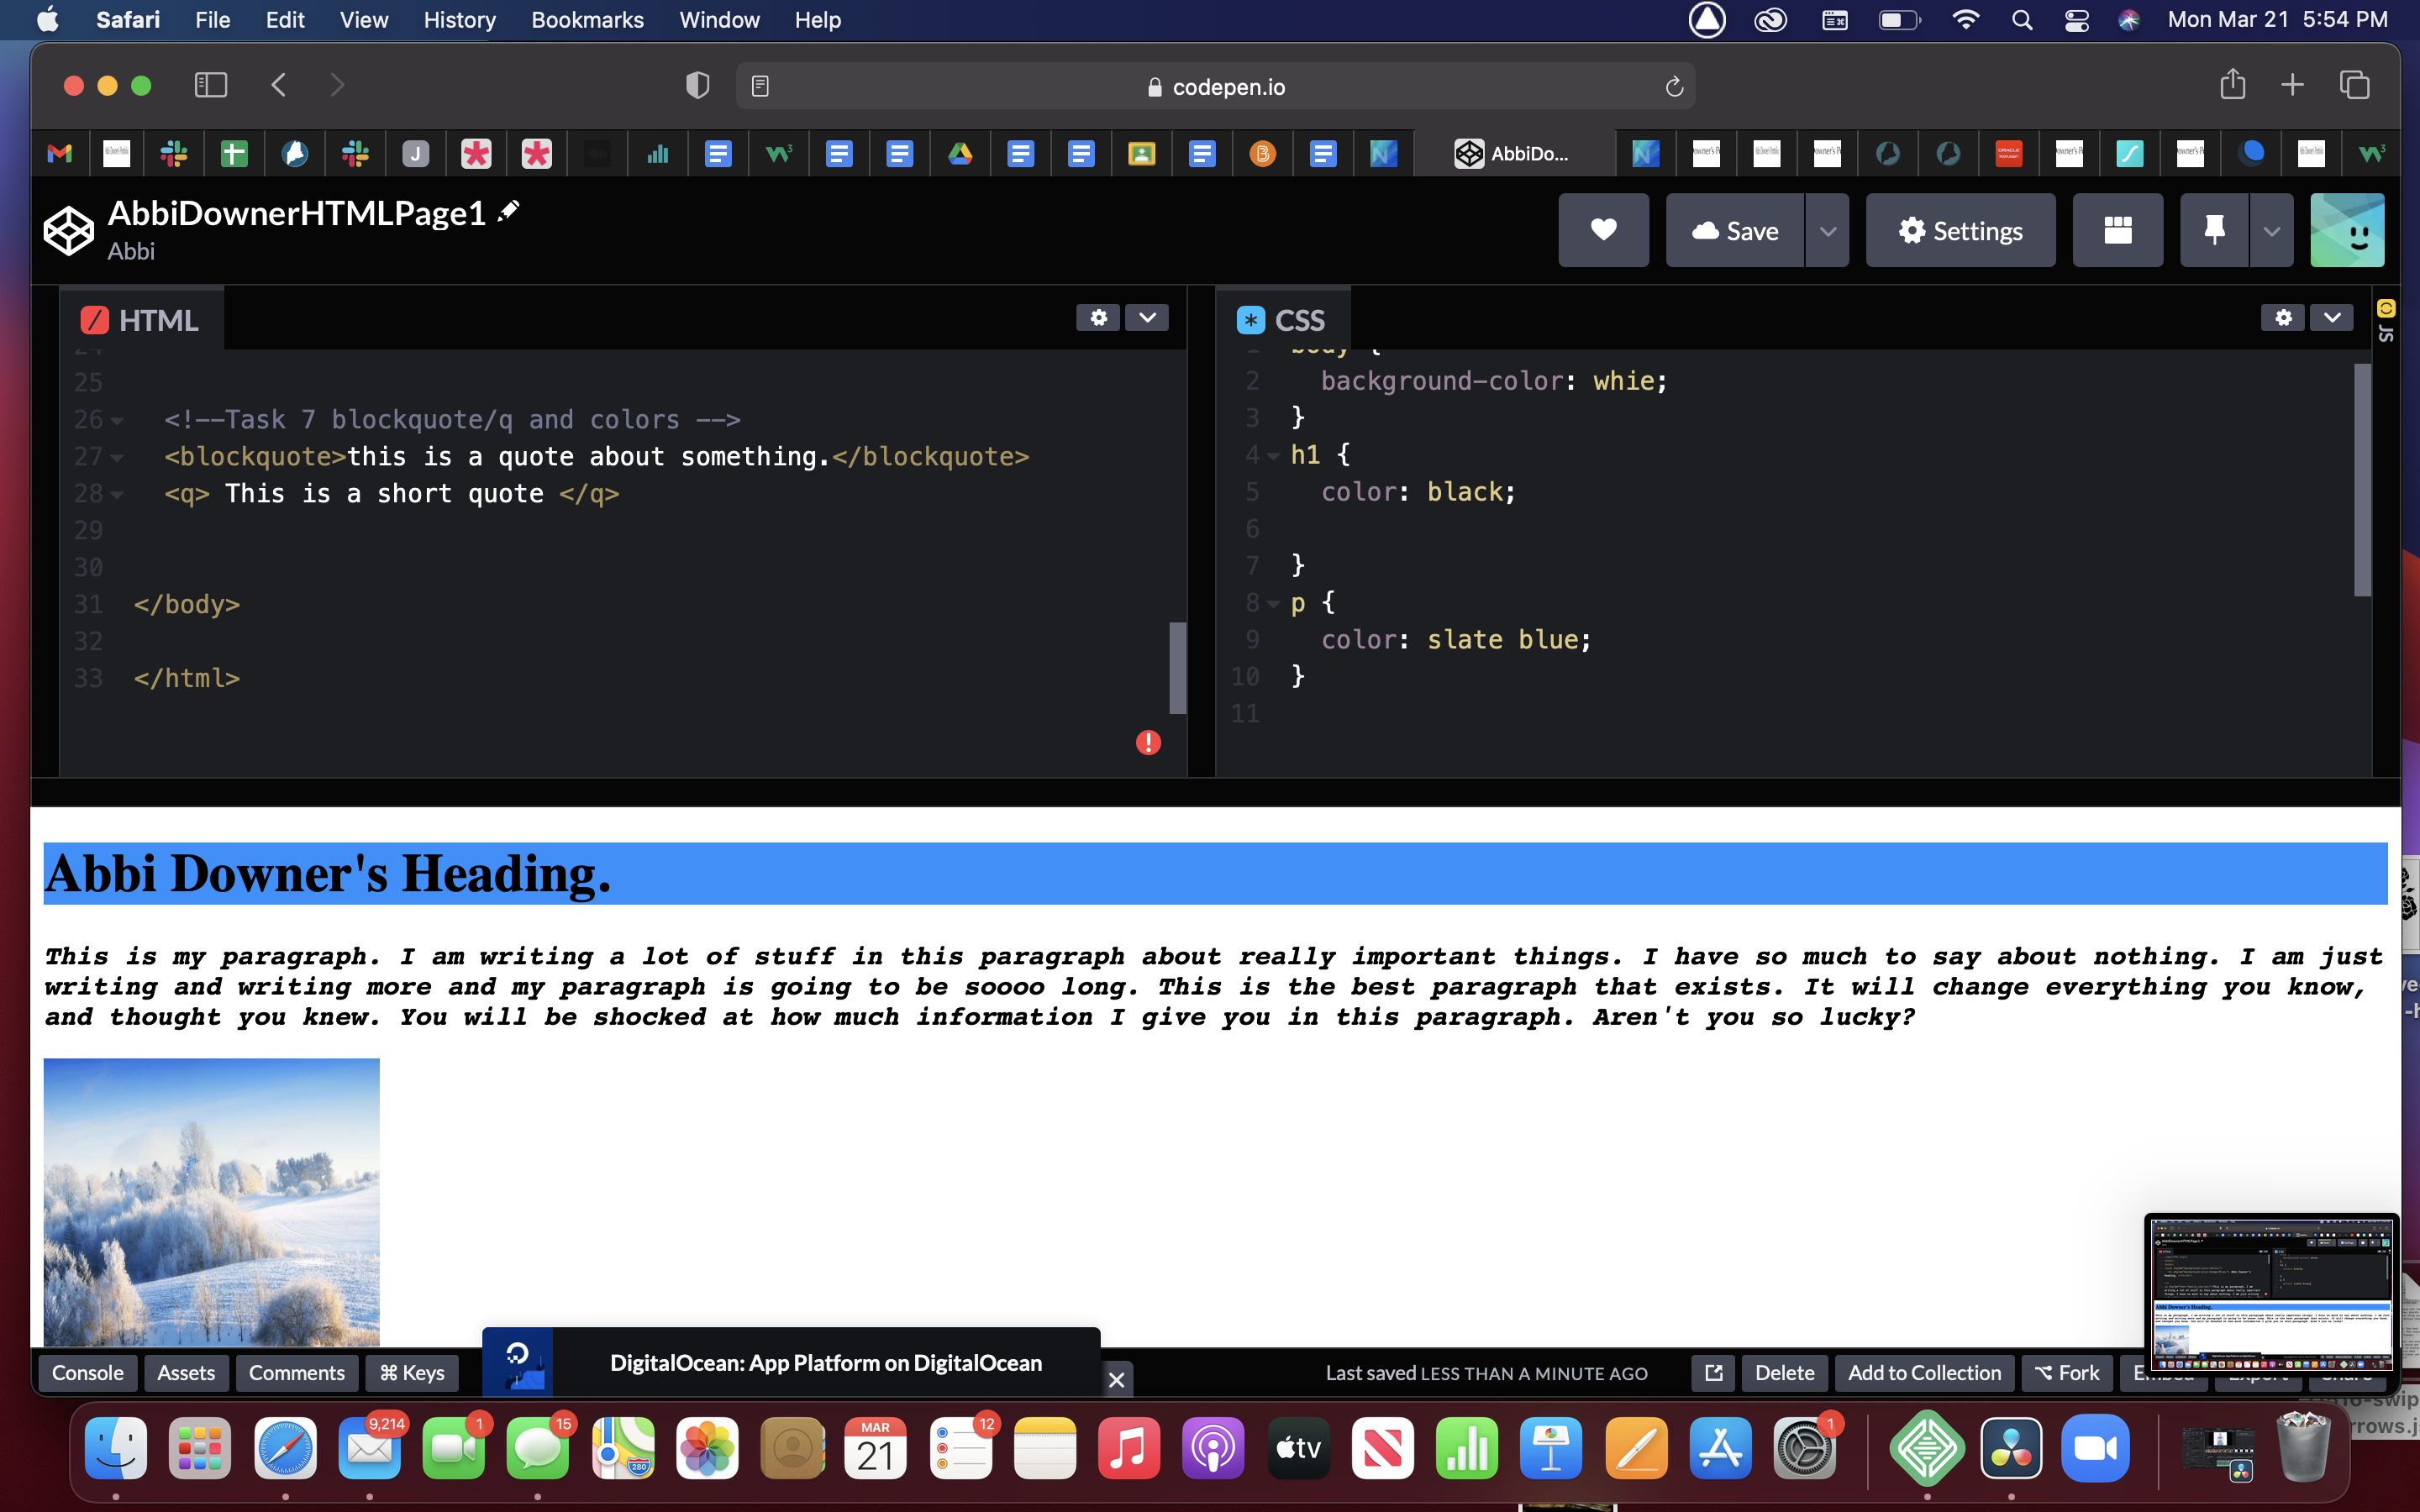Open CSS editor settings gear
The image size is (2420, 1512).
2283,318
